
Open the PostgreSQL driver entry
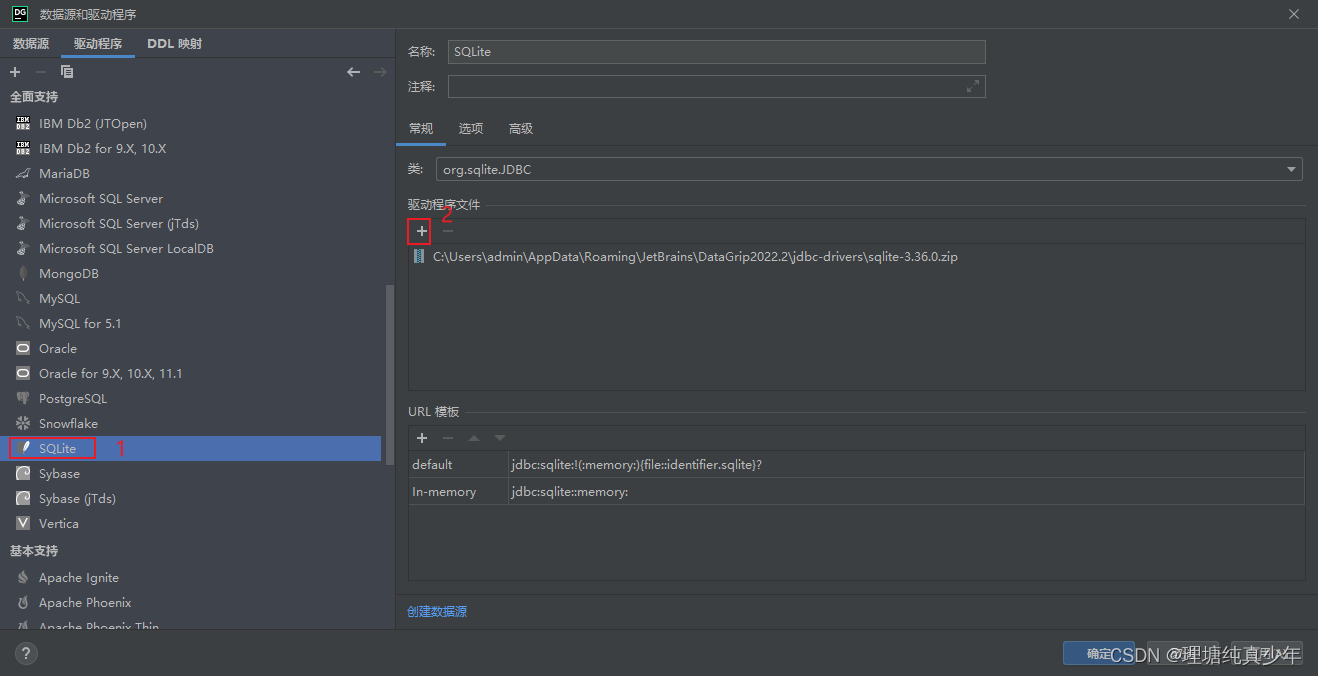74,398
